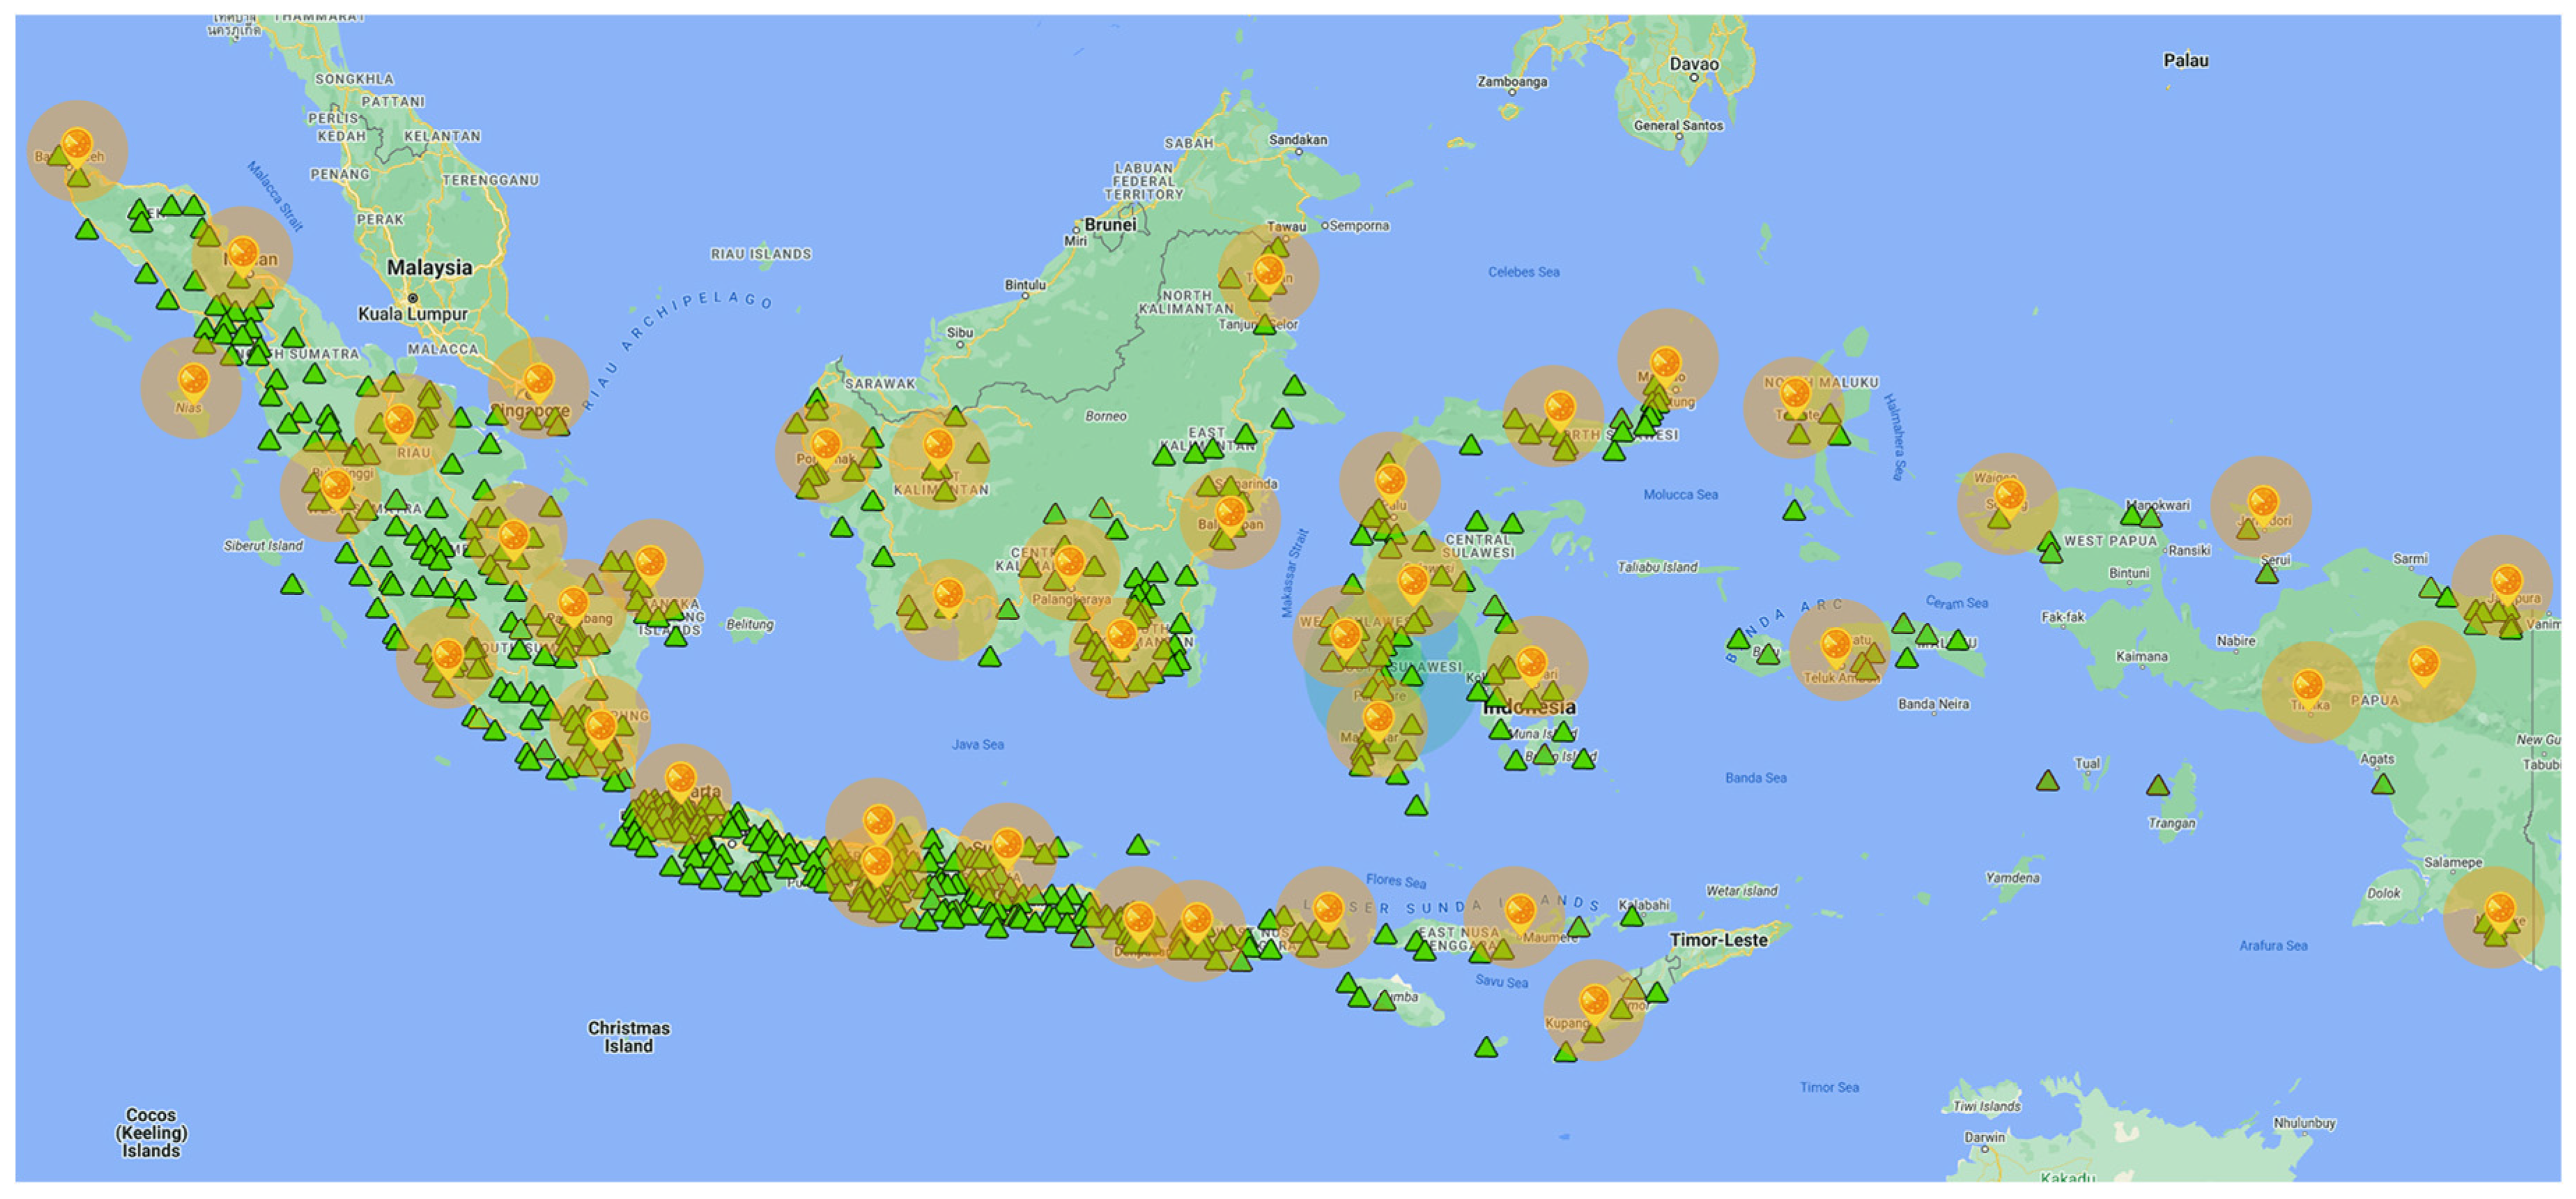Select the orange pin at Banda Aceh
The width and height of the screenshot is (2576, 1199).
(x=77, y=144)
